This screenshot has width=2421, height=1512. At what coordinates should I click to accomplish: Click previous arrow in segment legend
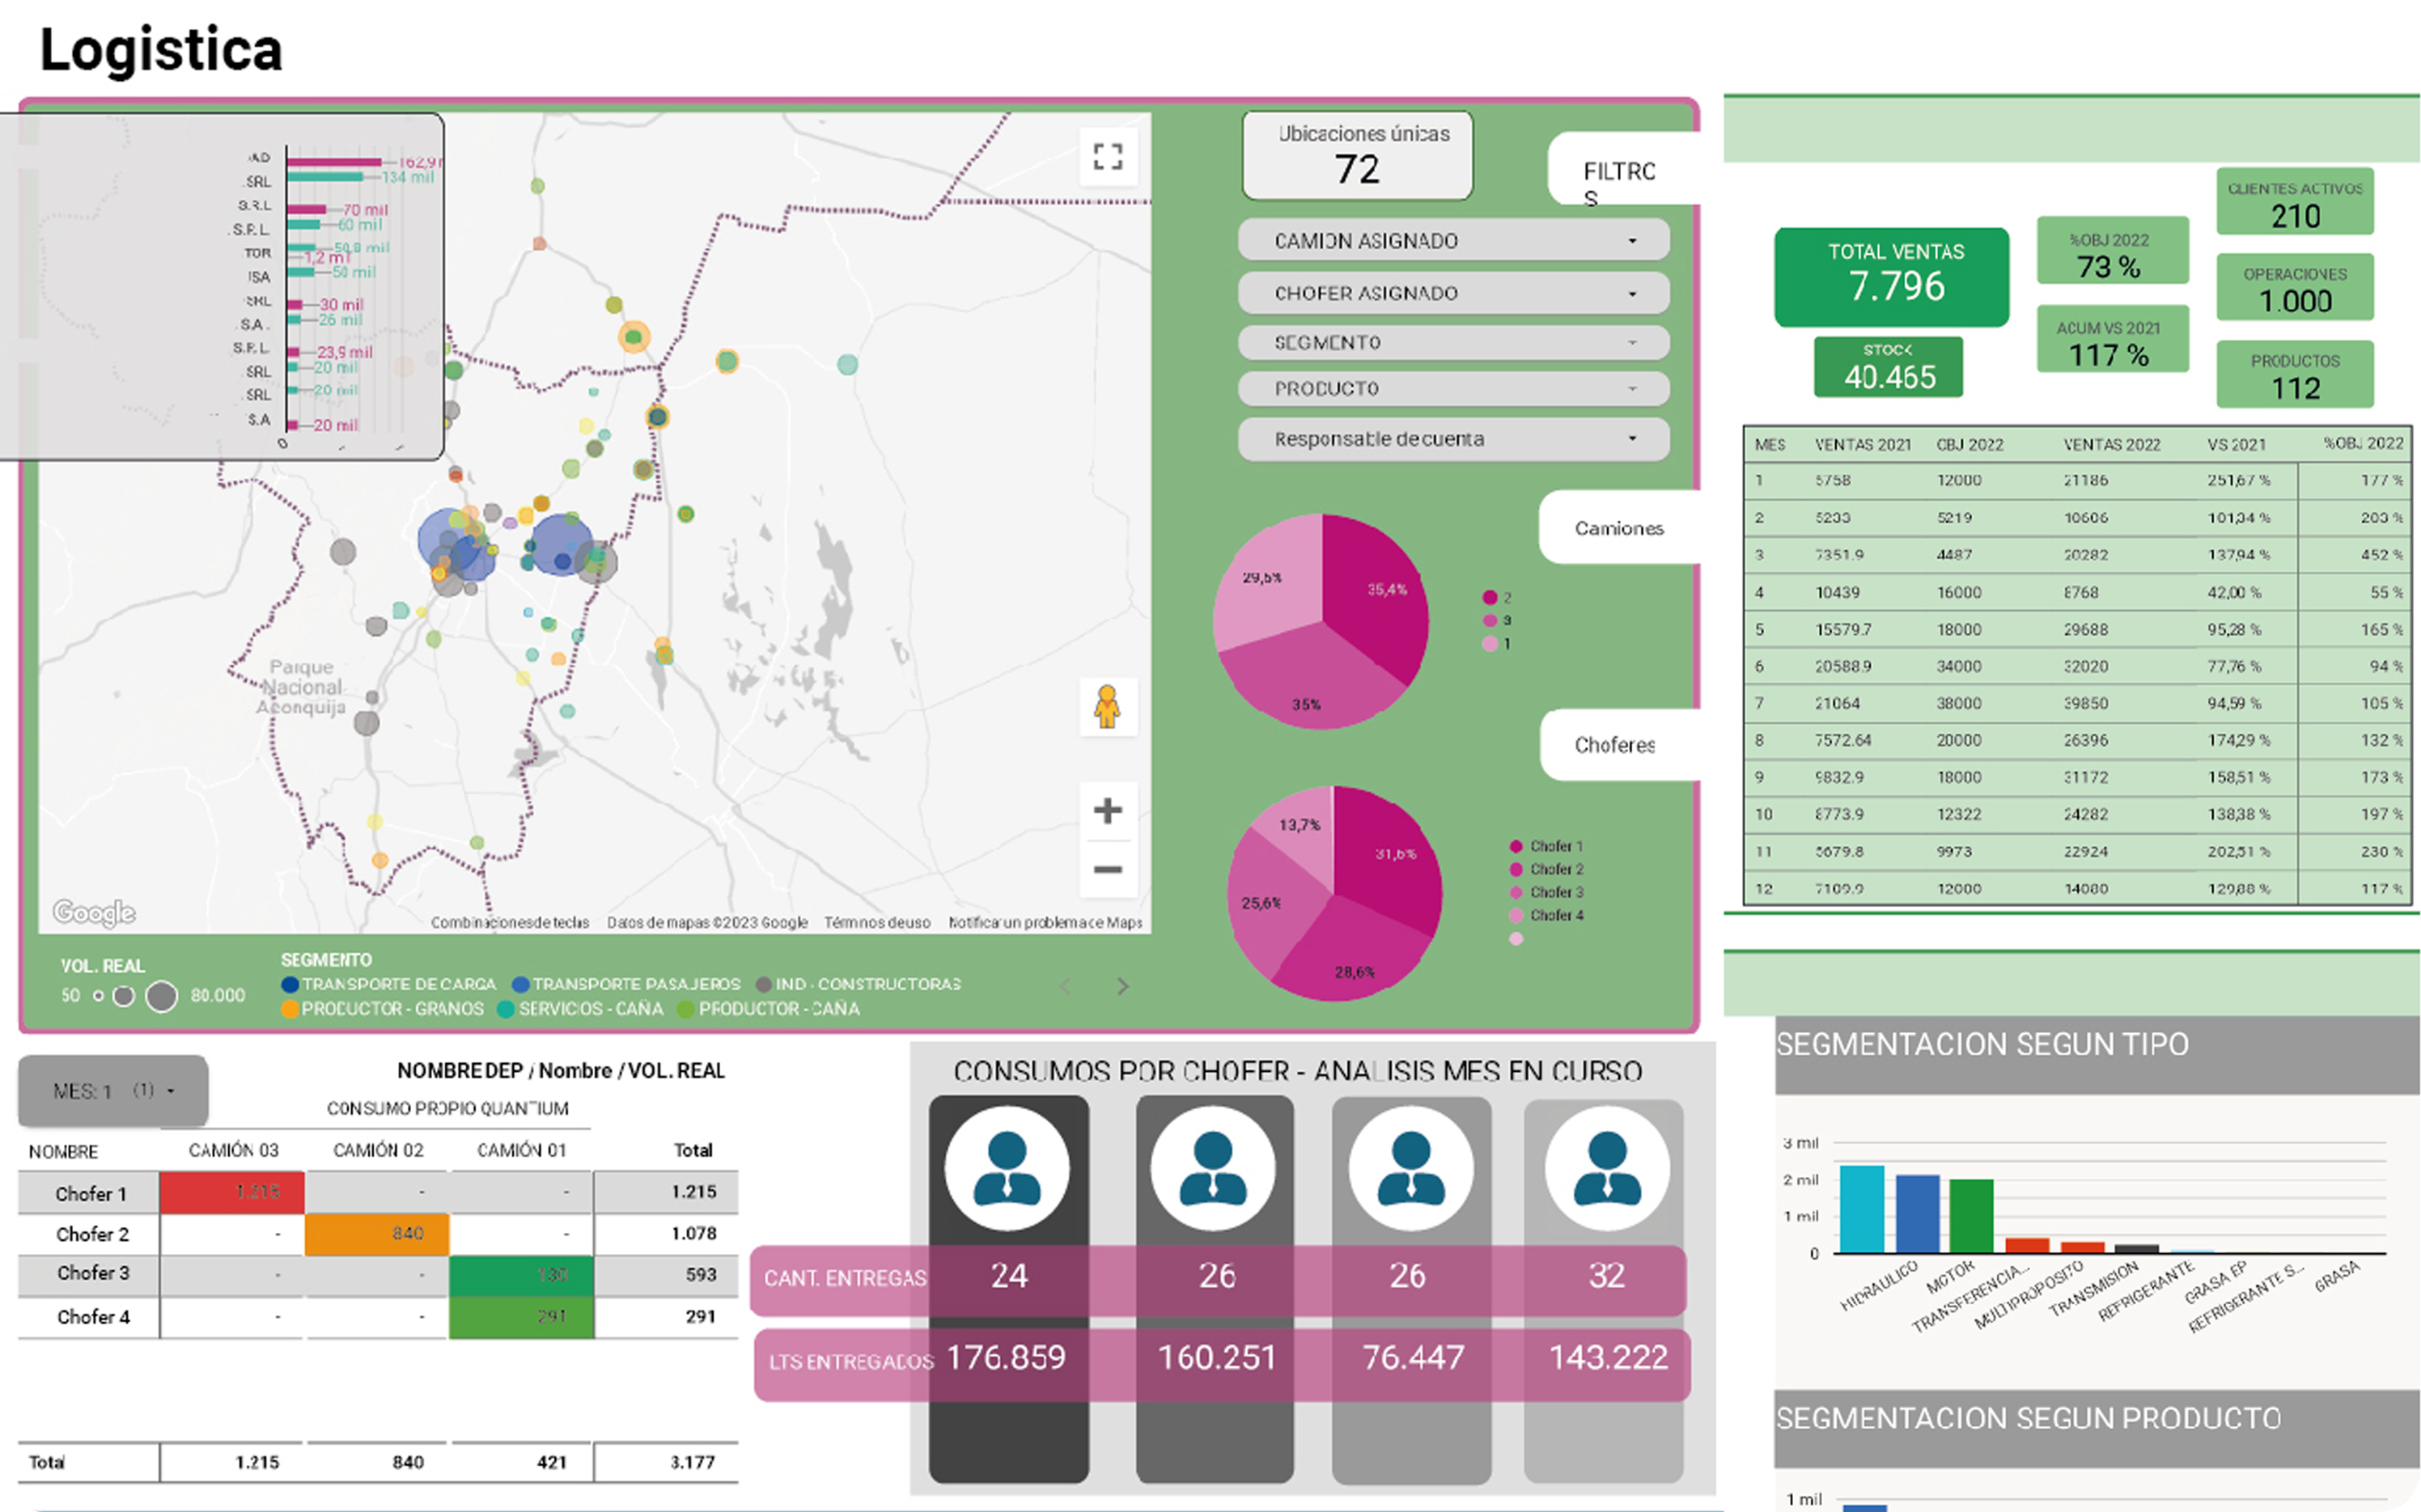[x=1065, y=986]
